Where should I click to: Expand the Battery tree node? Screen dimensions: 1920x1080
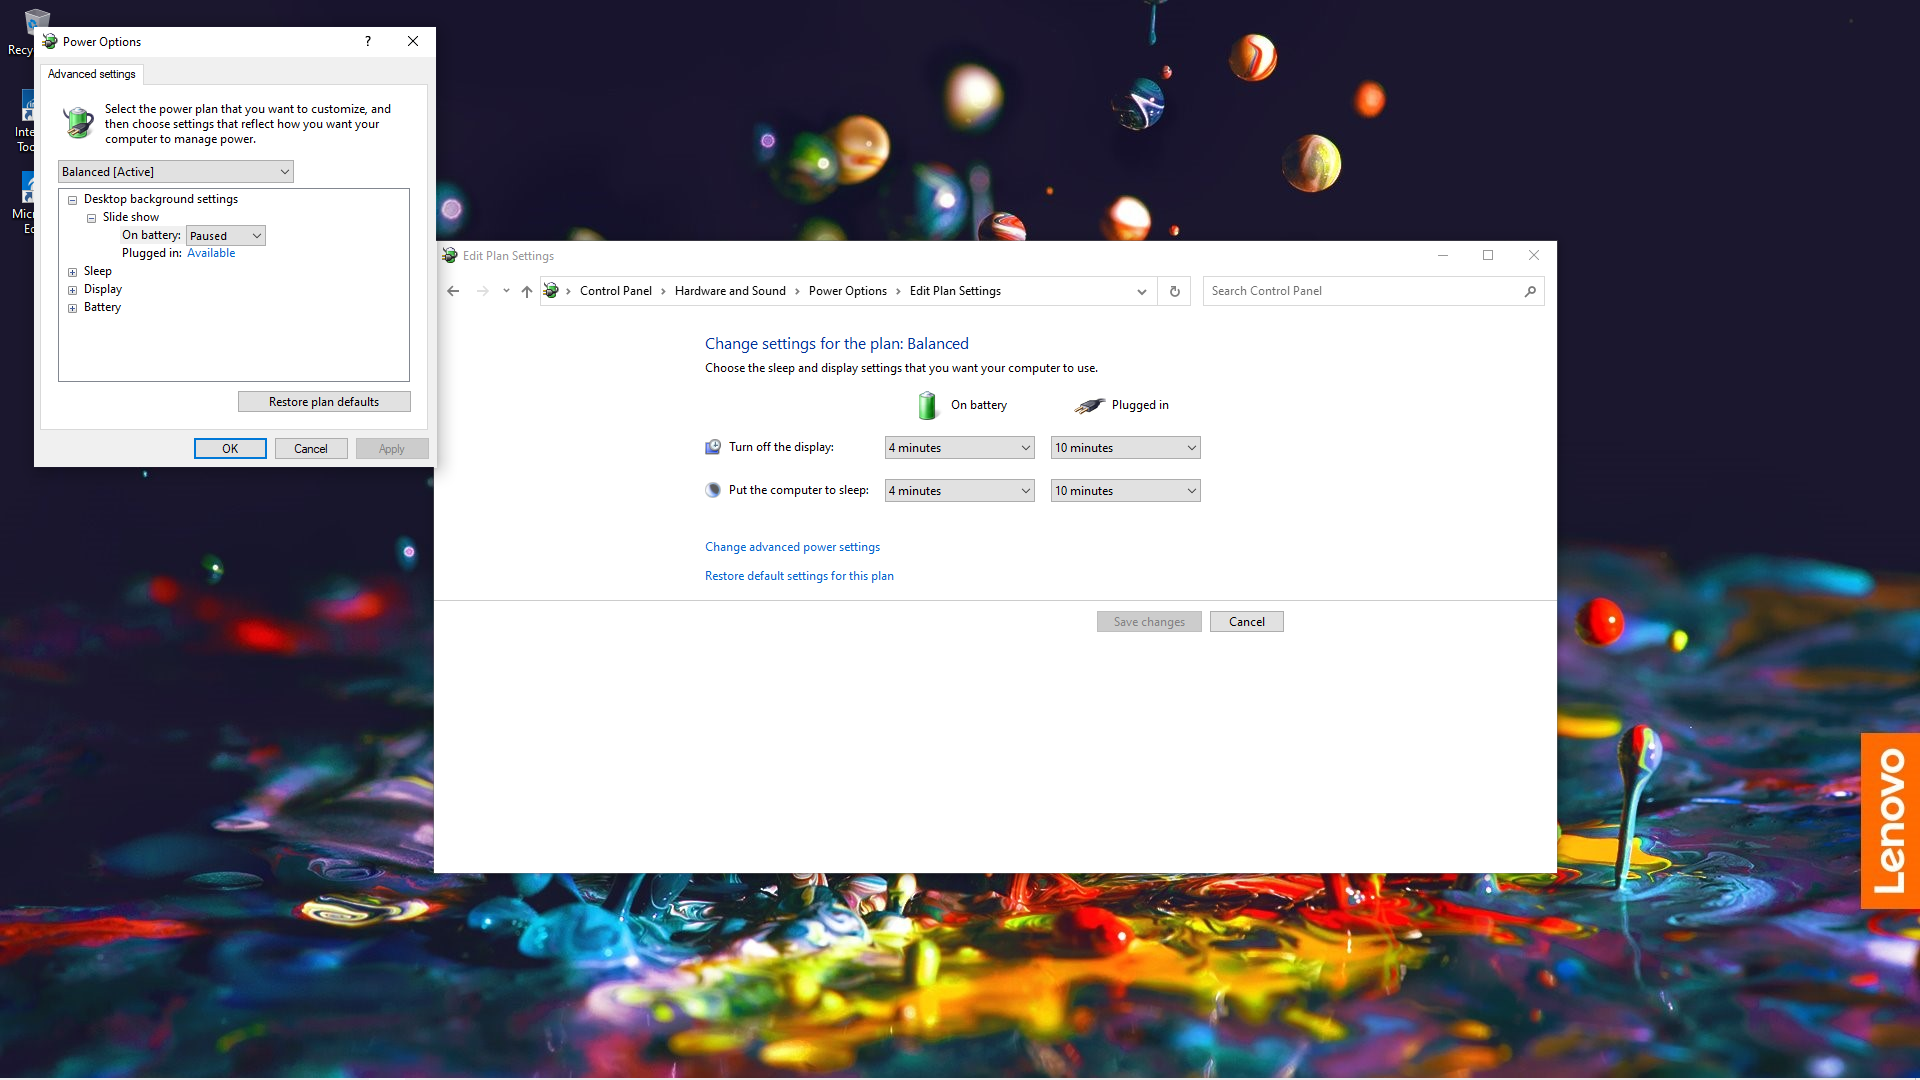pyautogui.click(x=72, y=308)
